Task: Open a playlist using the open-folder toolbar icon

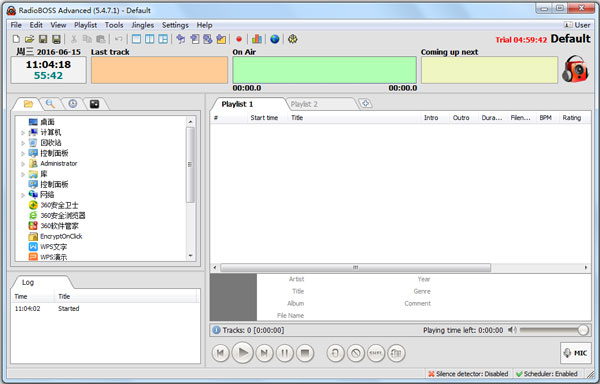Action: tap(29, 39)
